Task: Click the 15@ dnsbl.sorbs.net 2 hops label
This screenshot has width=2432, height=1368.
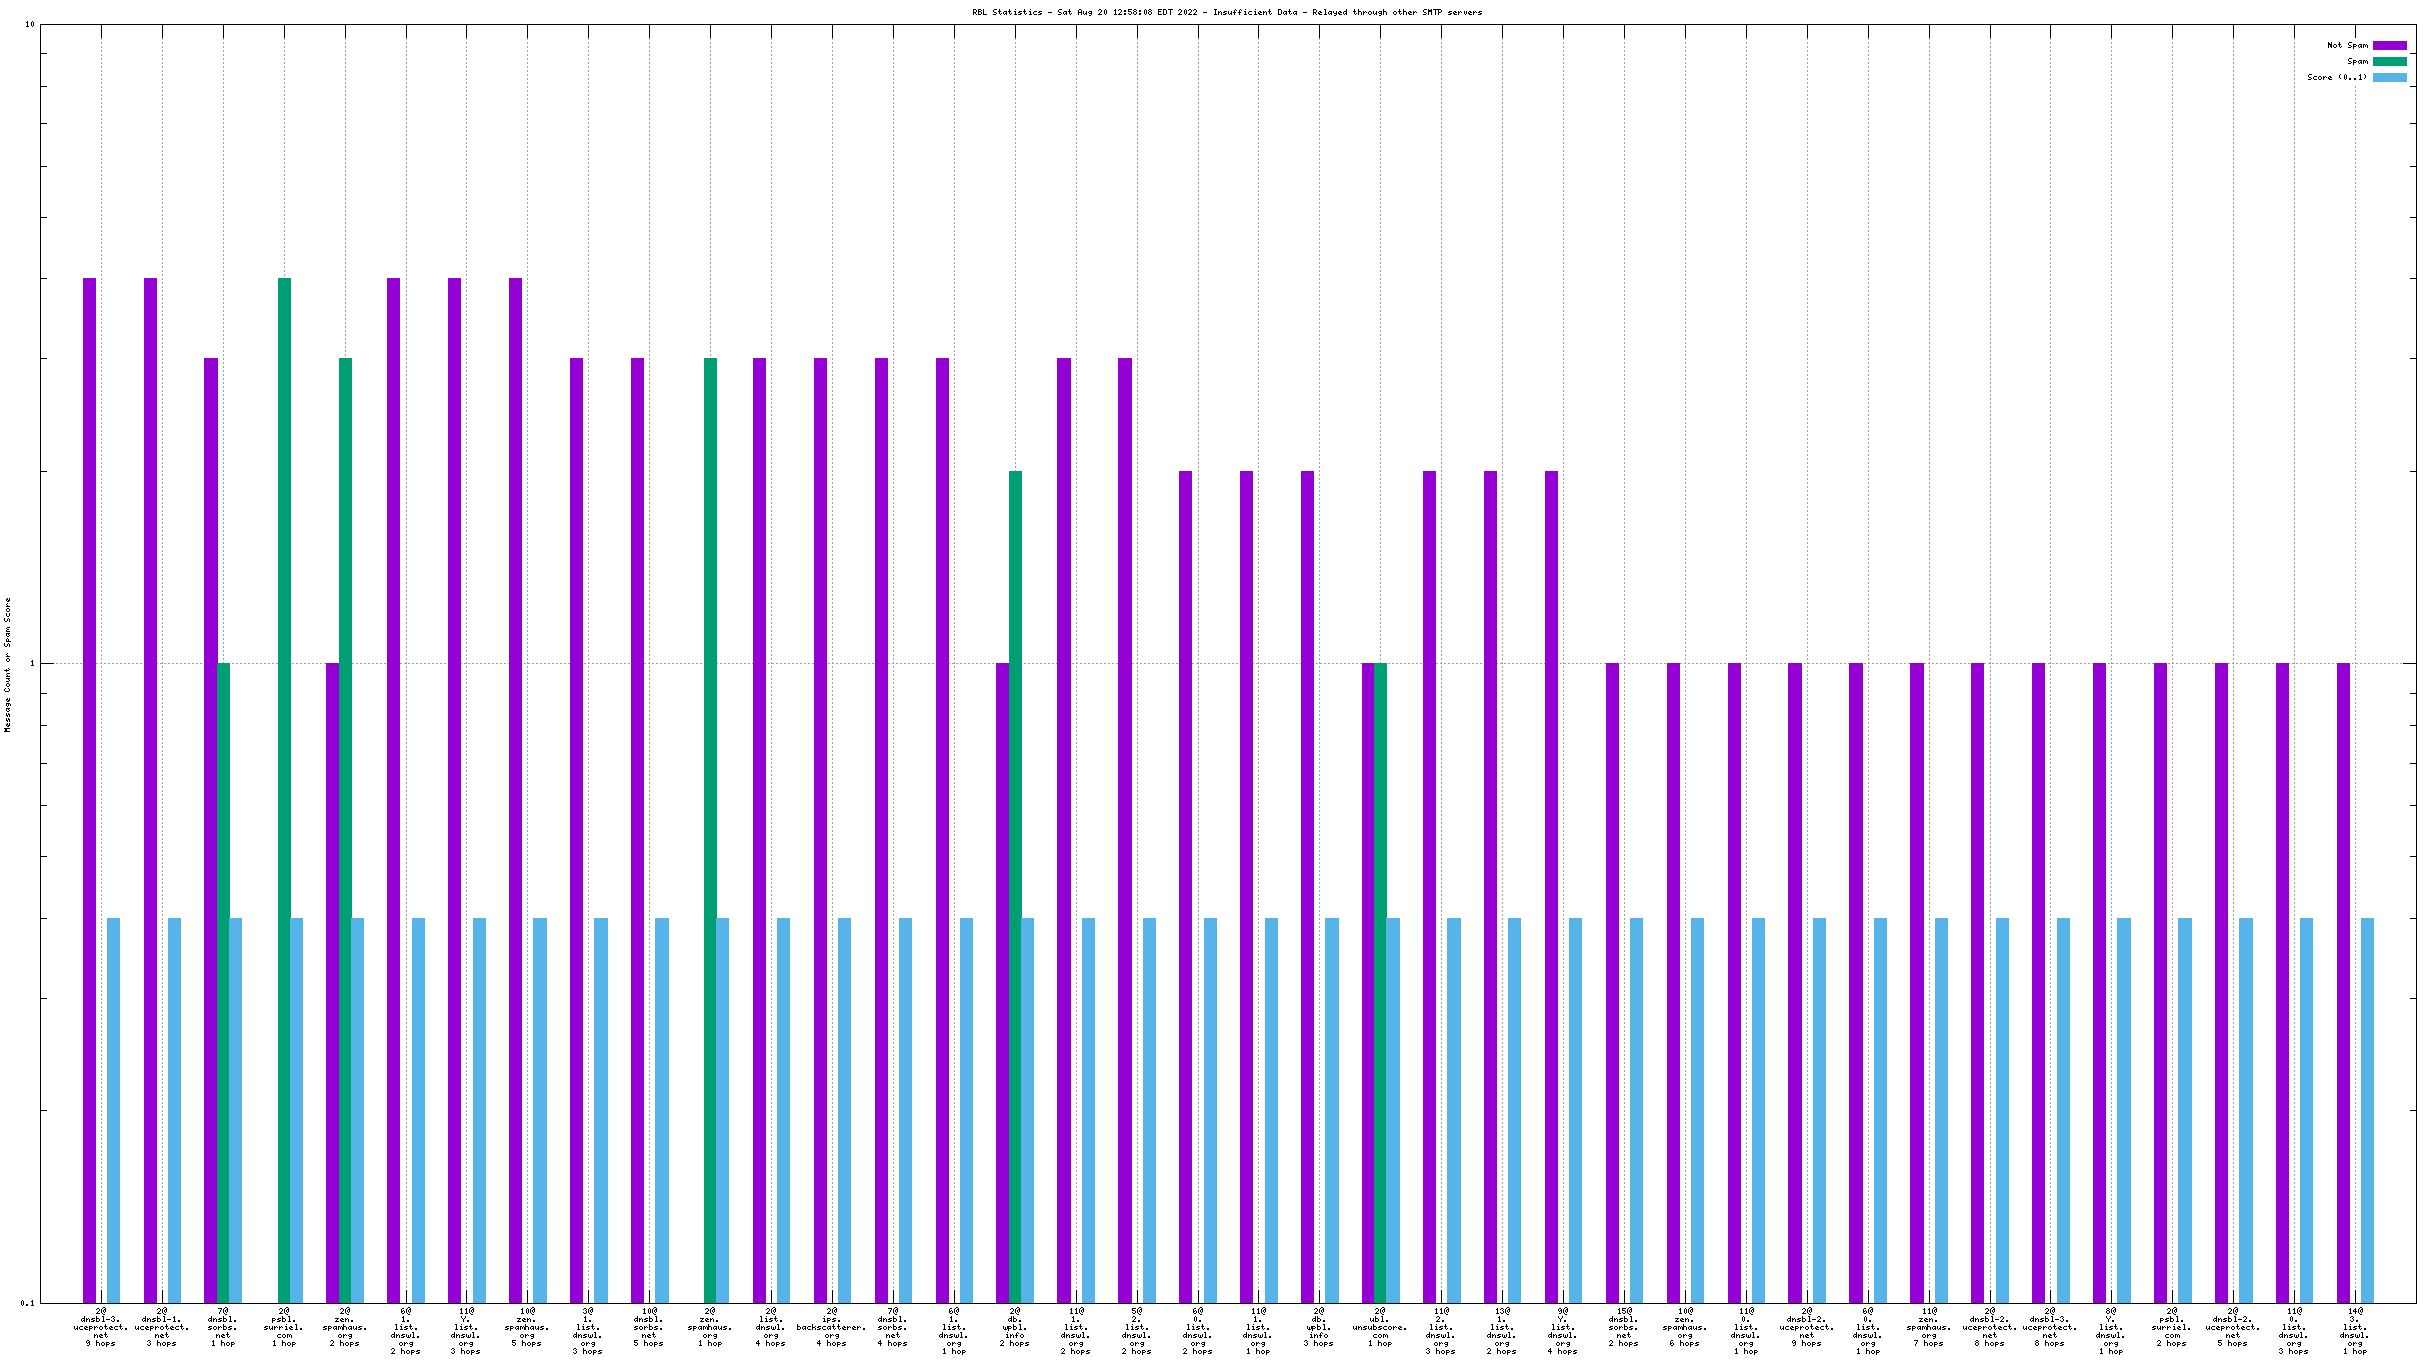Action: [1623, 1327]
